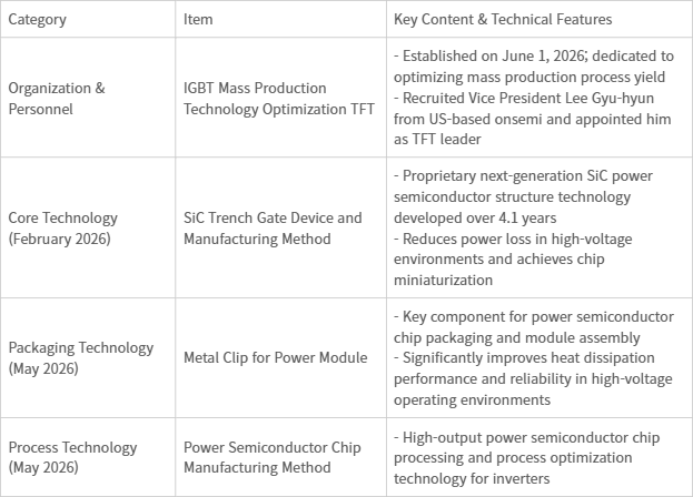Select the Key component for power semiconductor text

pos(534,327)
